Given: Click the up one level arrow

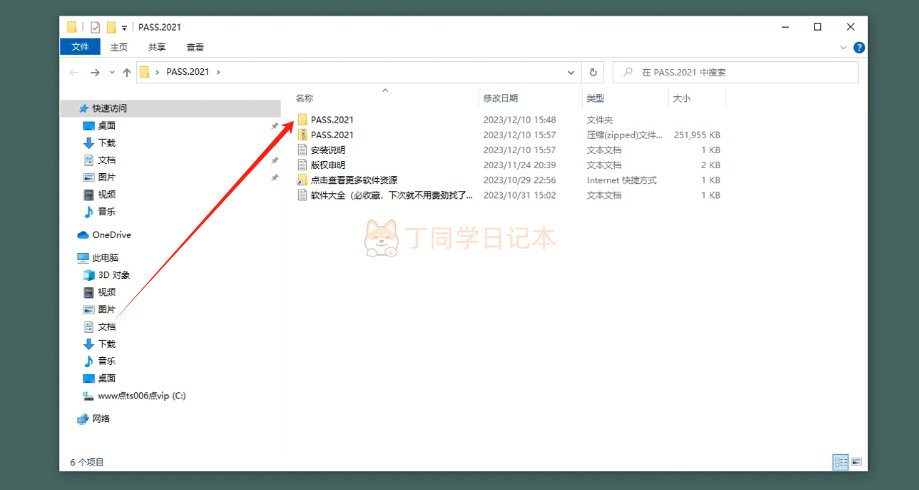Looking at the screenshot, I should pos(126,72).
